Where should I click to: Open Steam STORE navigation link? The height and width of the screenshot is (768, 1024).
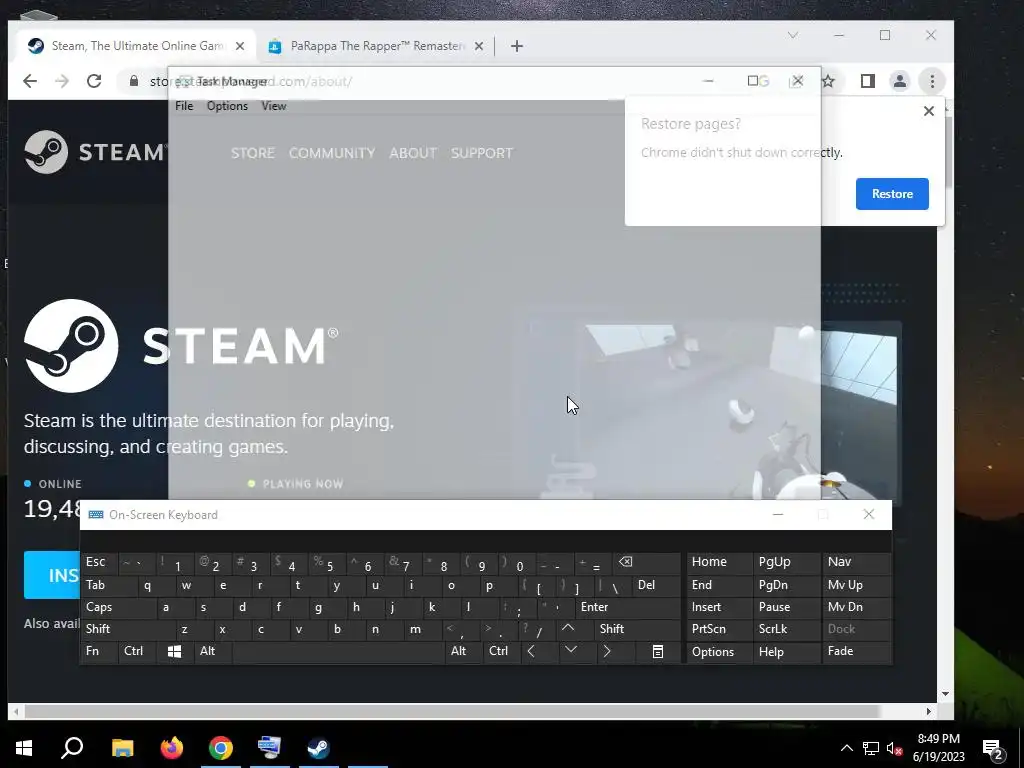tap(253, 153)
